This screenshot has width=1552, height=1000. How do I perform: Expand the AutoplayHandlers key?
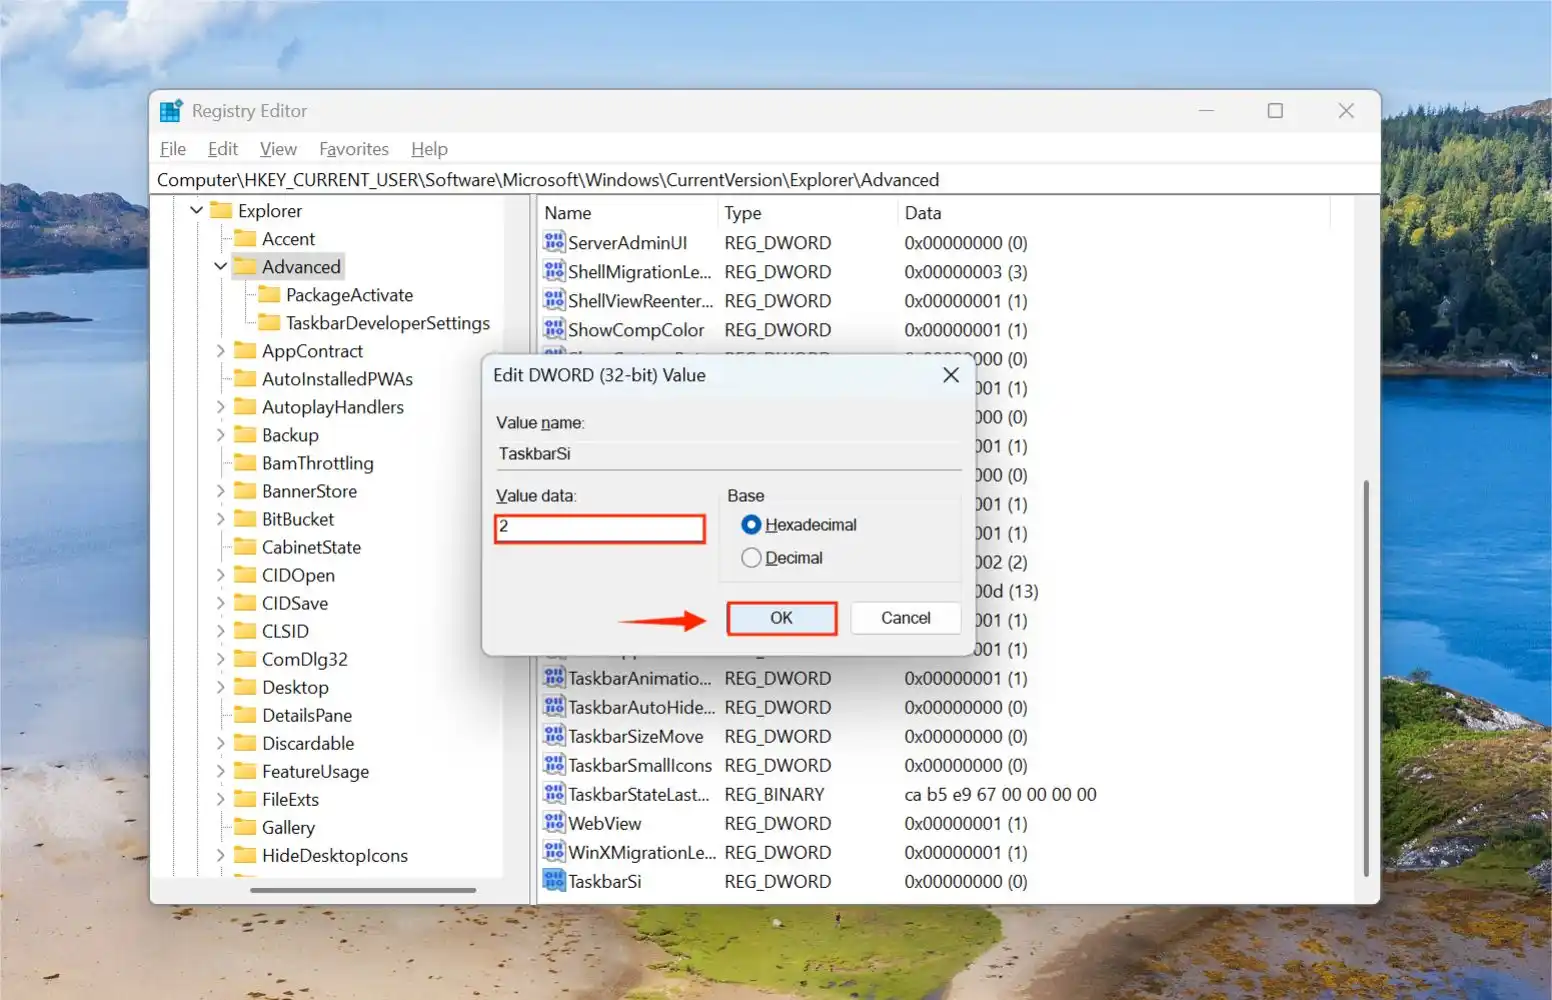[x=221, y=406]
